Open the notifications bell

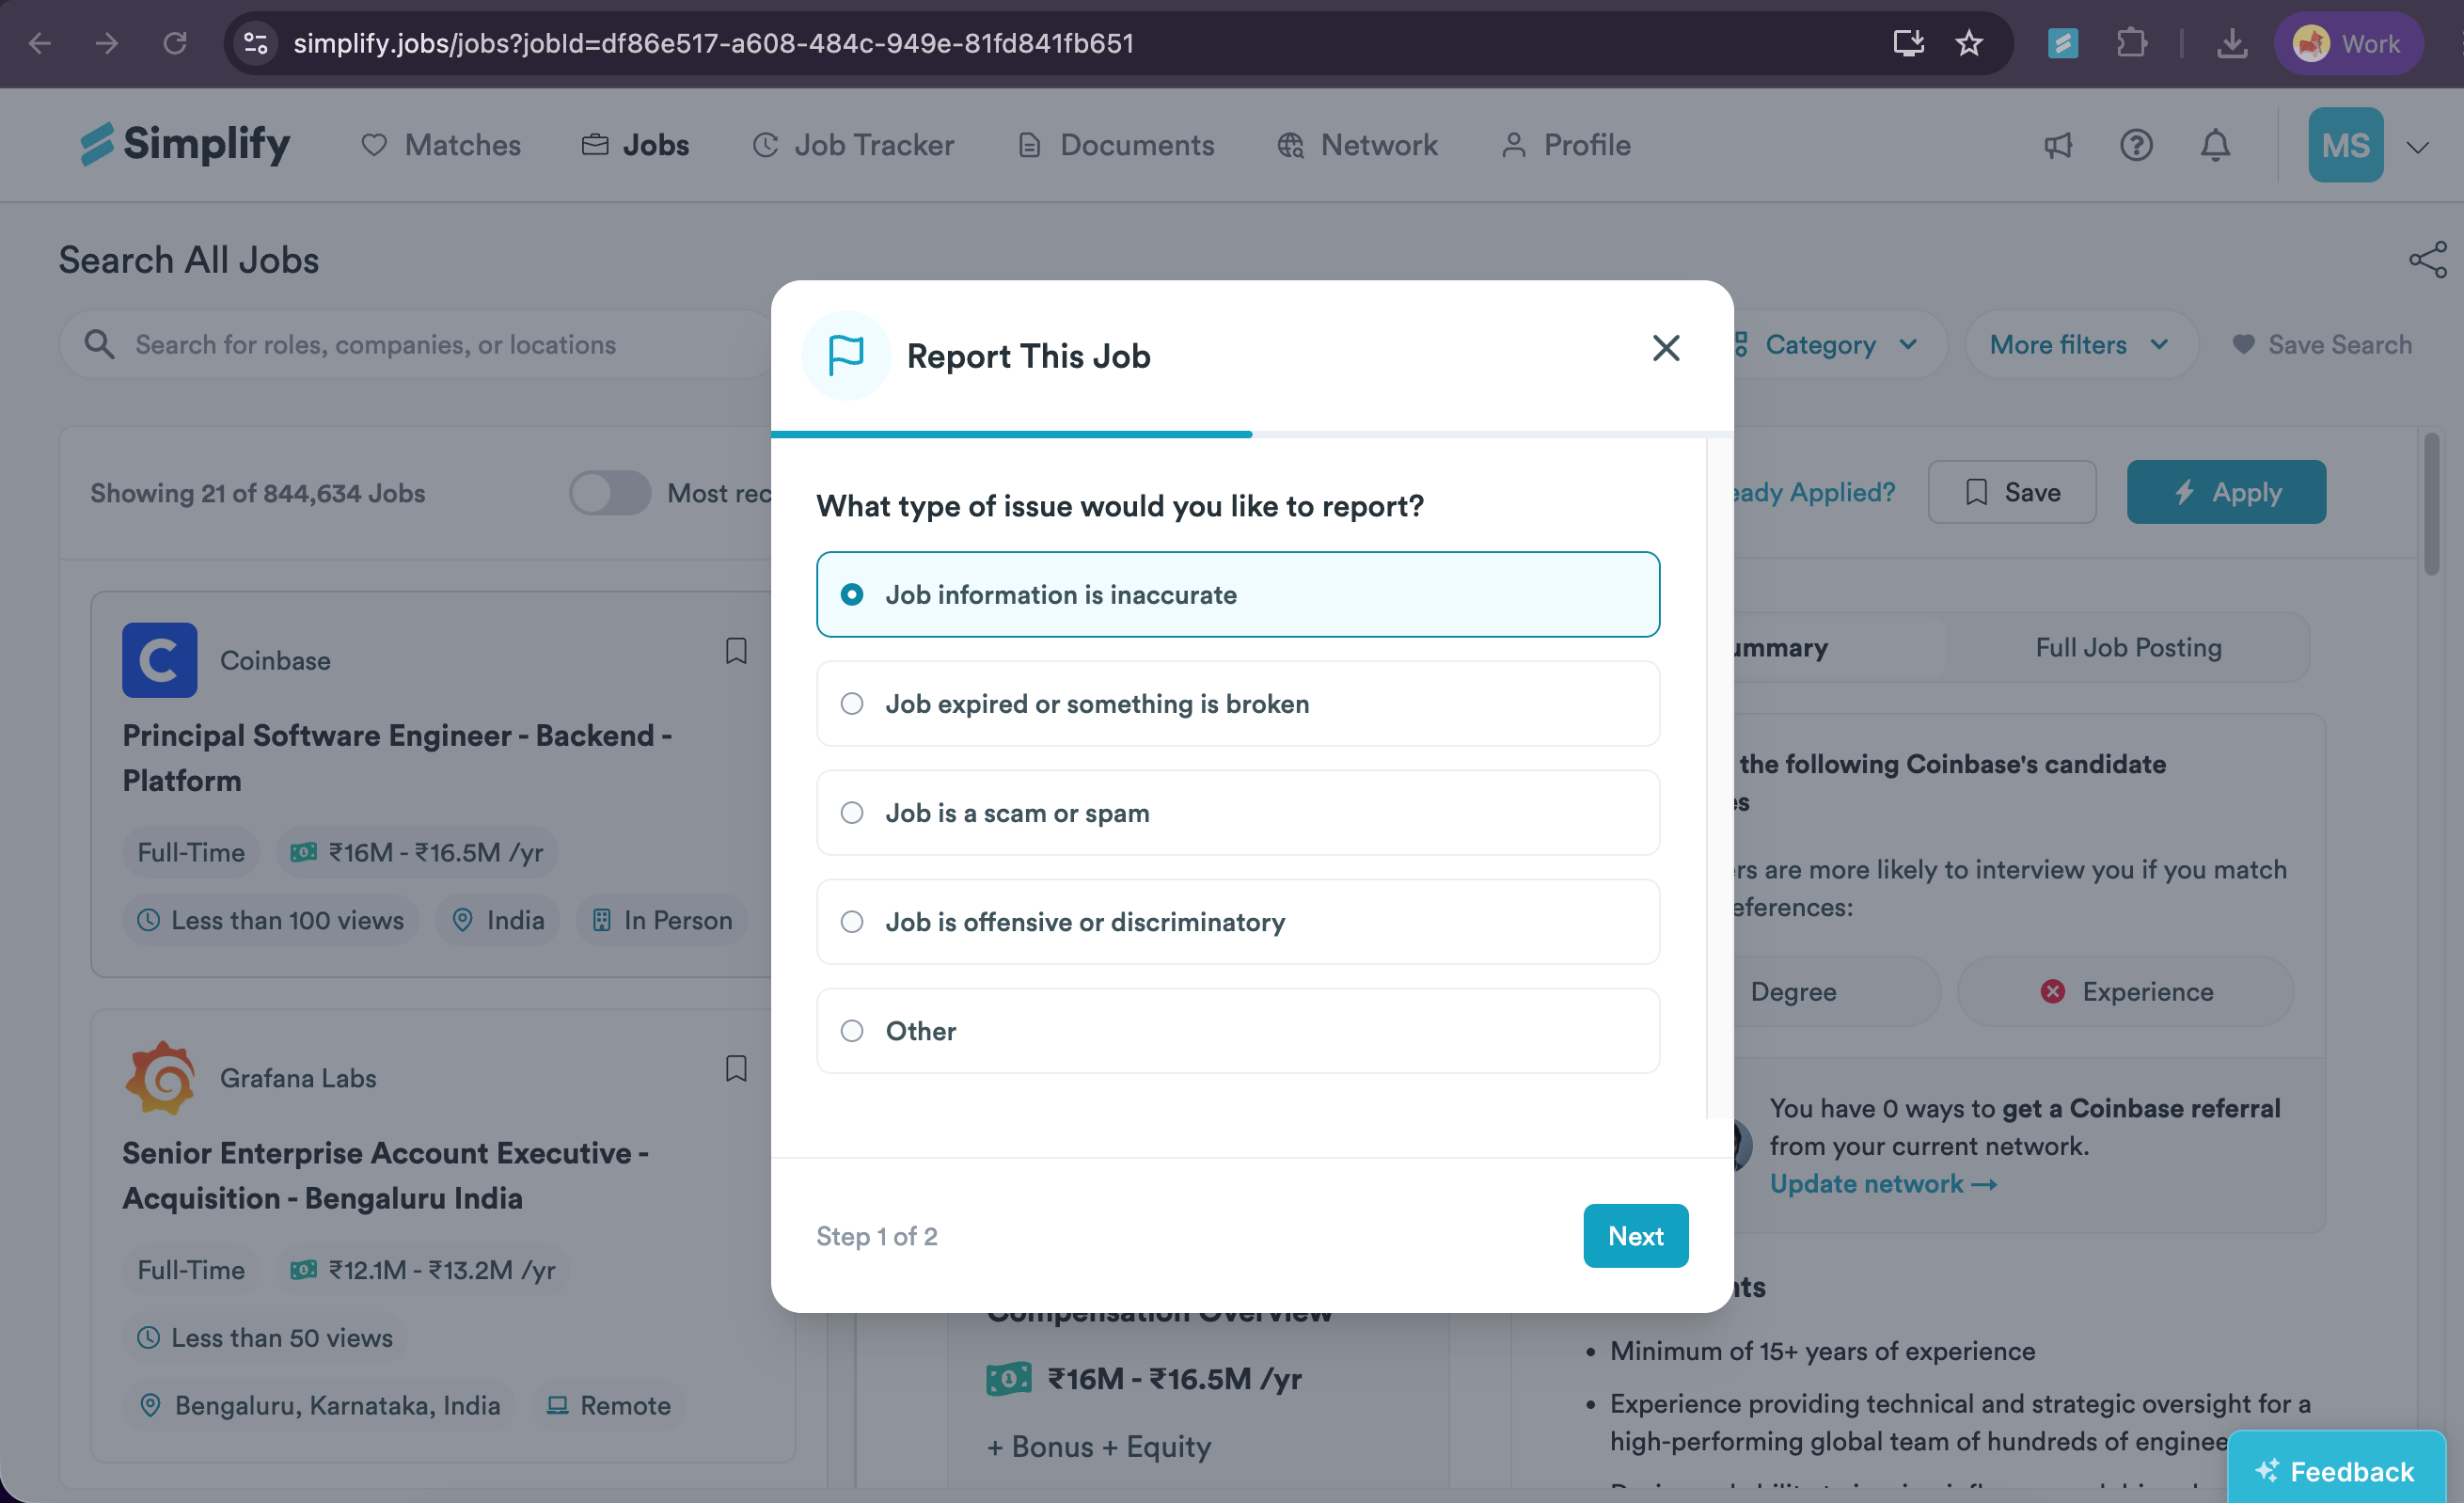tap(2215, 146)
